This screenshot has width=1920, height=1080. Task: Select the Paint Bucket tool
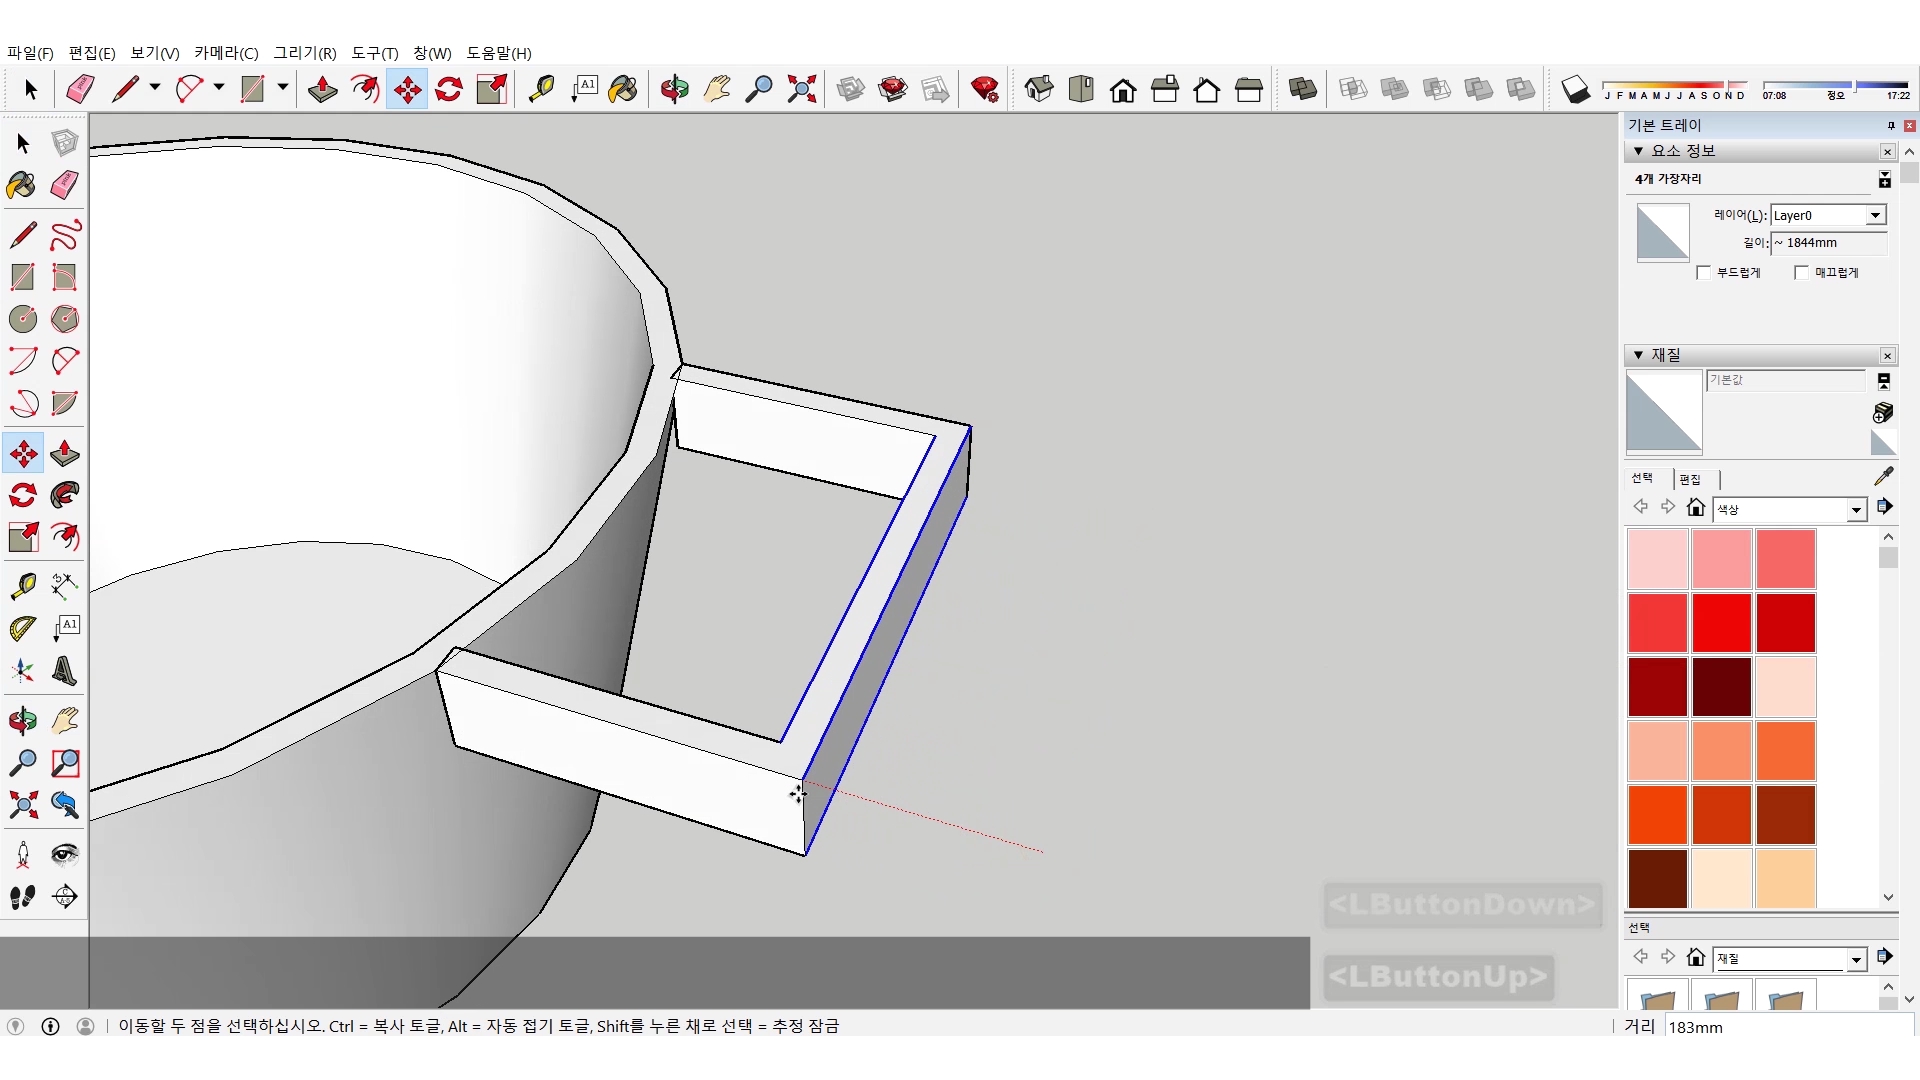(22, 185)
